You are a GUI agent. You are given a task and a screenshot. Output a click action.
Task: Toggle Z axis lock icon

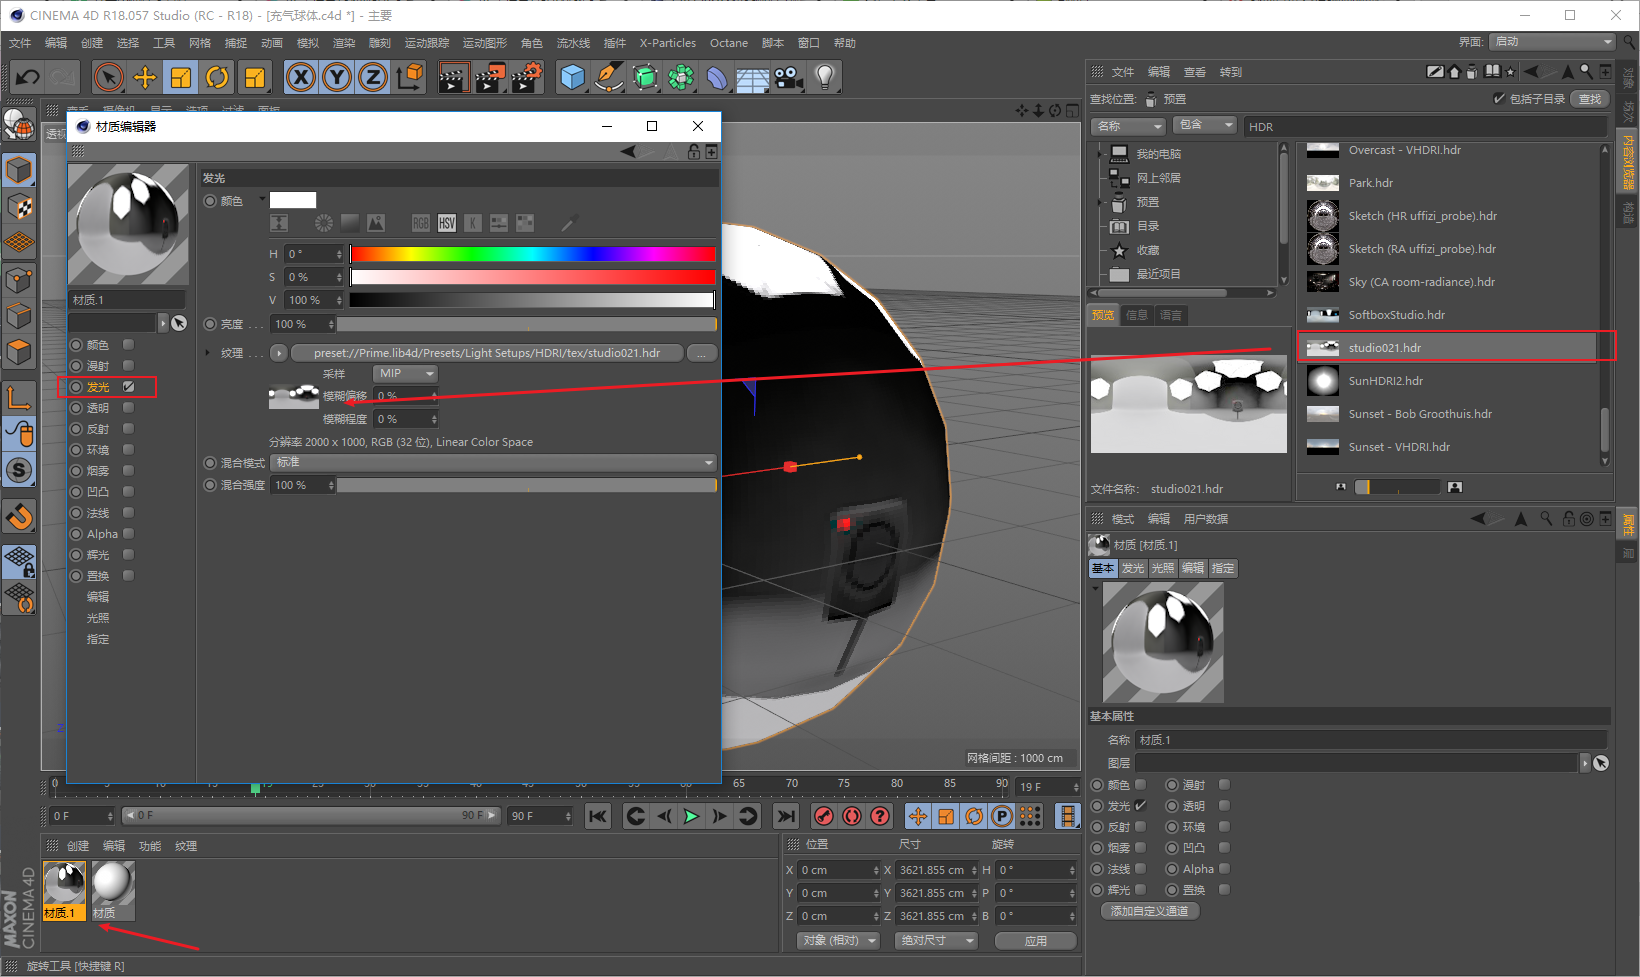click(373, 77)
